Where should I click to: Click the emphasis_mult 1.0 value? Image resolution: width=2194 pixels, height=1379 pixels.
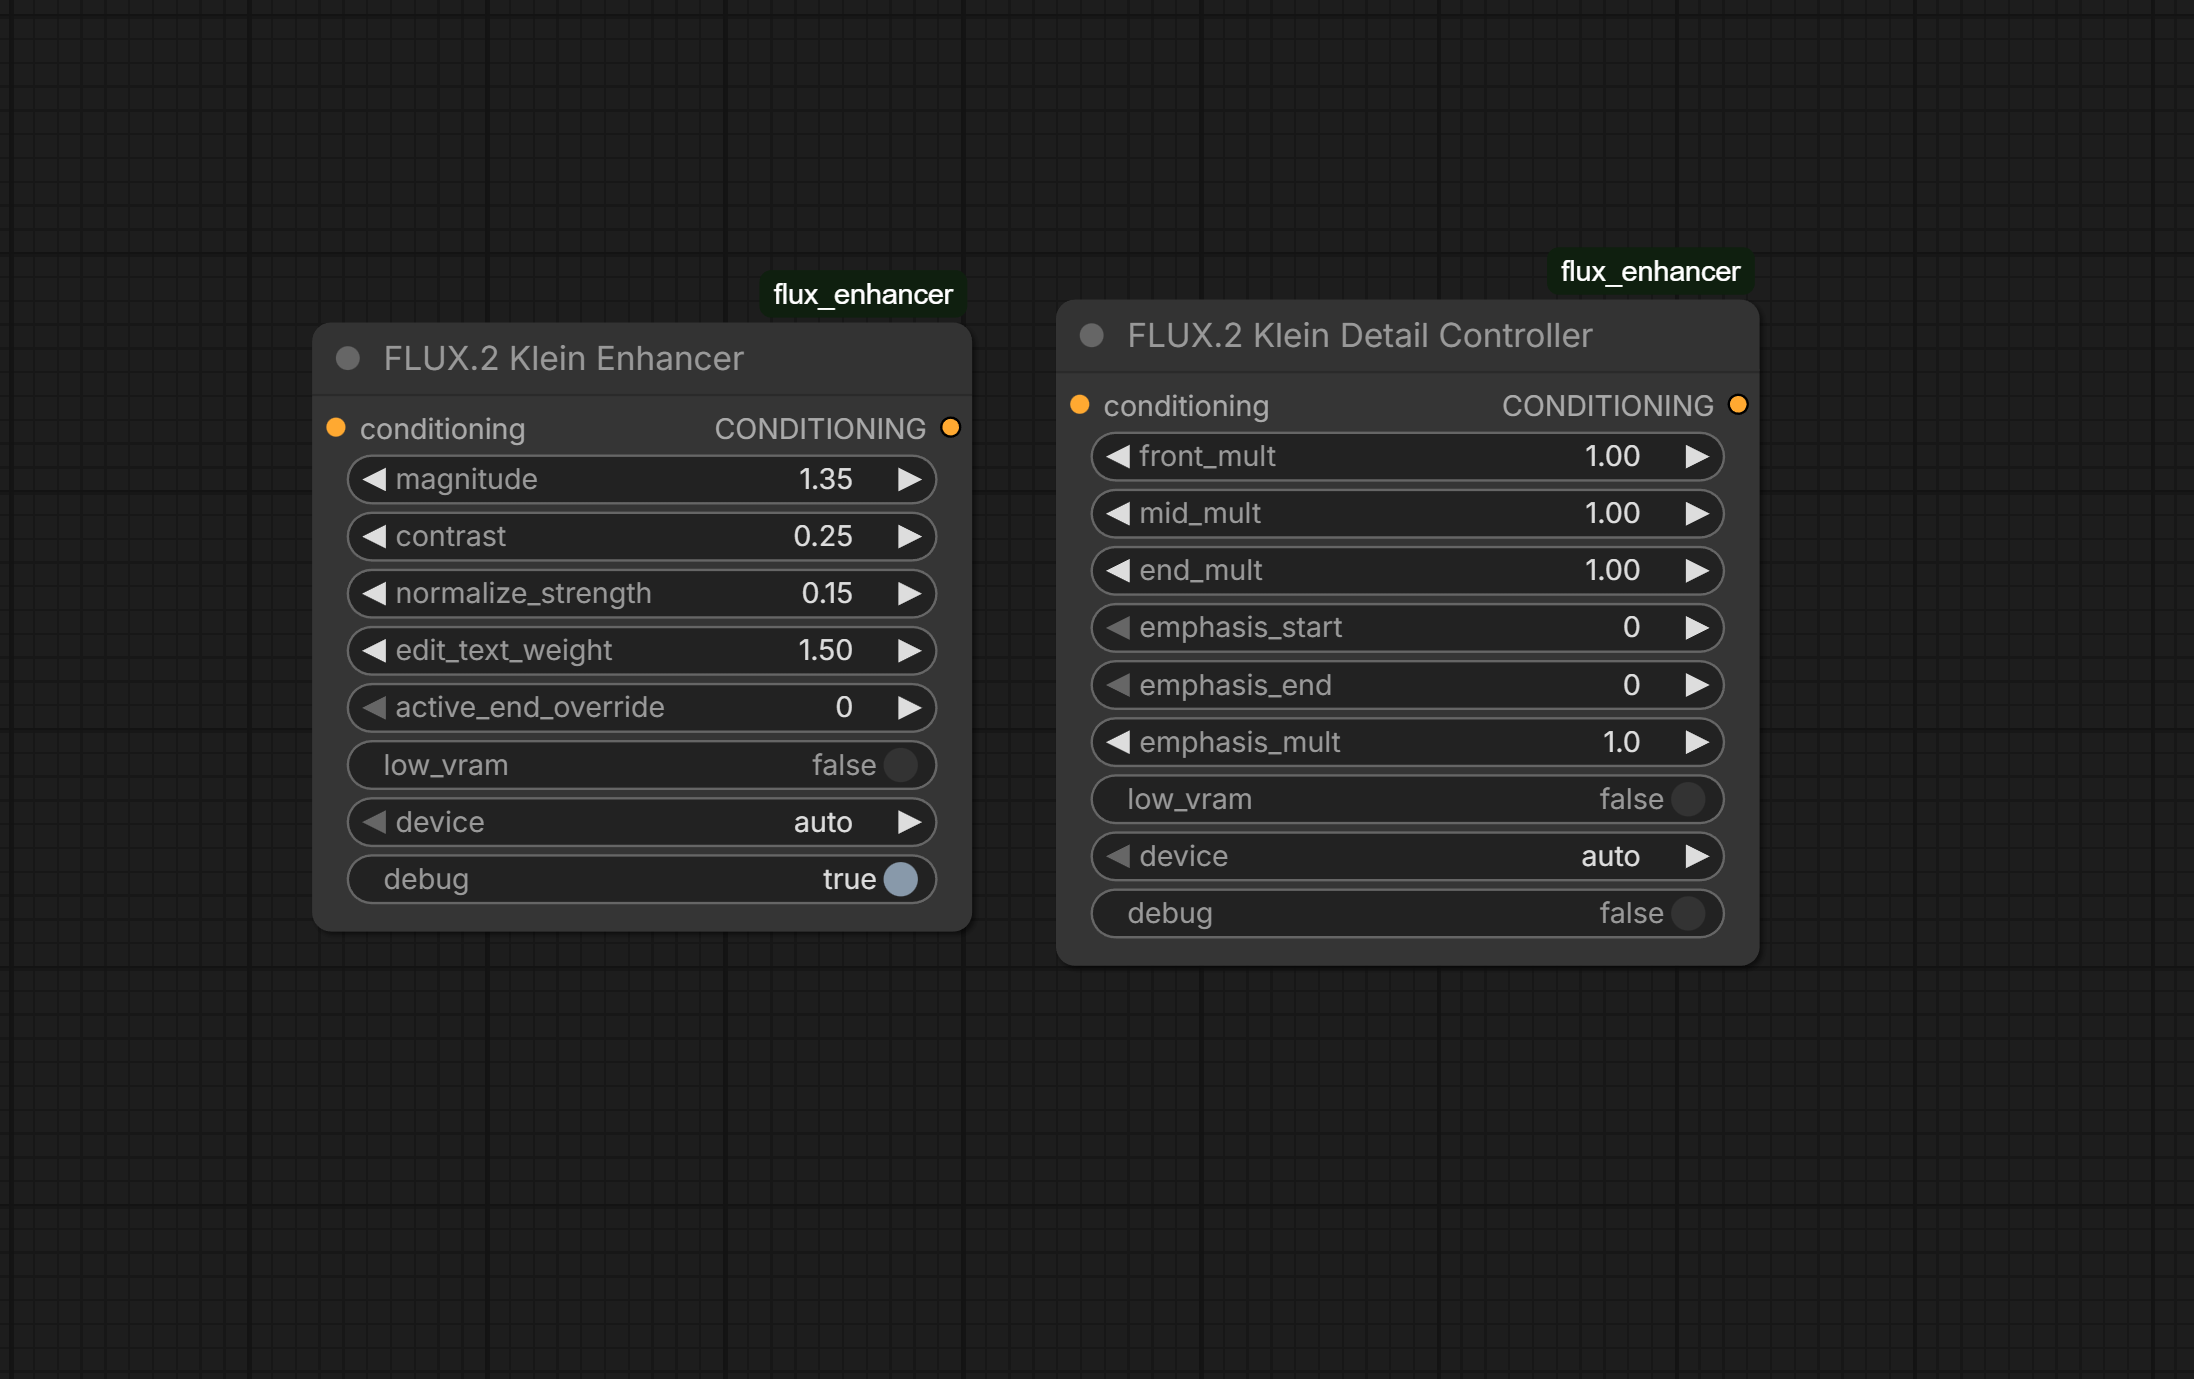(x=1621, y=742)
